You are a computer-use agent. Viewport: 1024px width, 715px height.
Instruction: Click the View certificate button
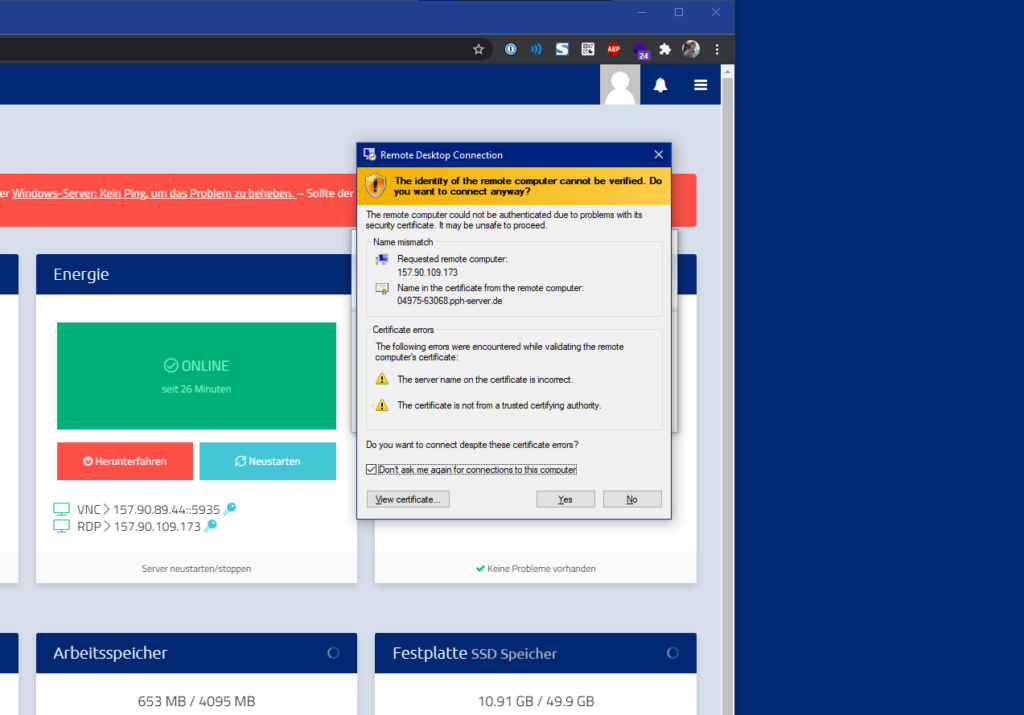(x=408, y=500)
